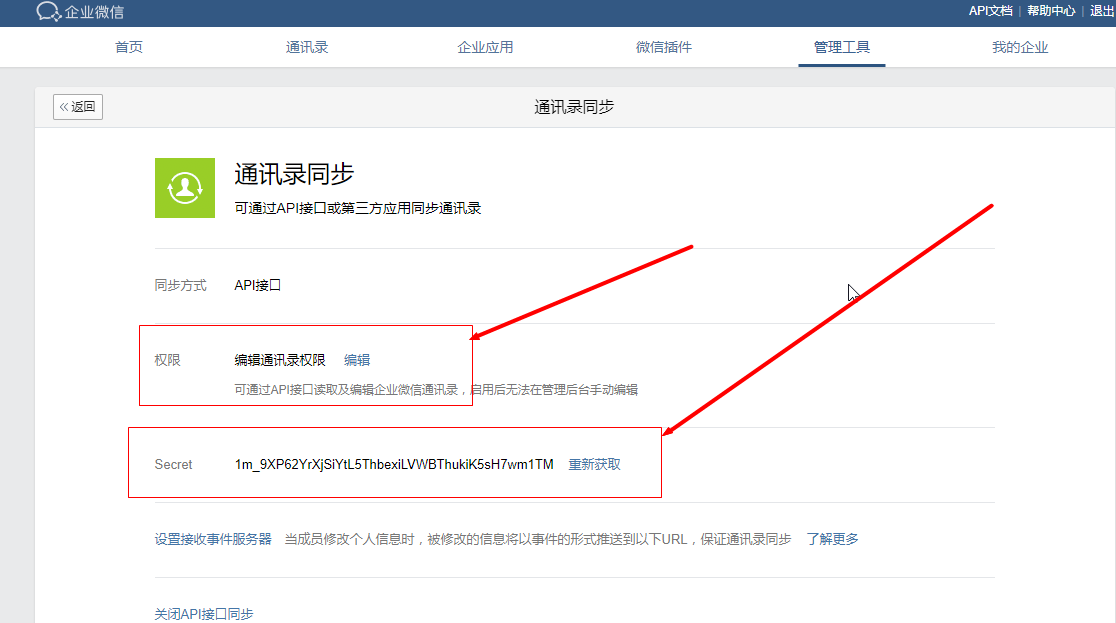
Task: Open the 帮助中心 link
Action: 1051,11
